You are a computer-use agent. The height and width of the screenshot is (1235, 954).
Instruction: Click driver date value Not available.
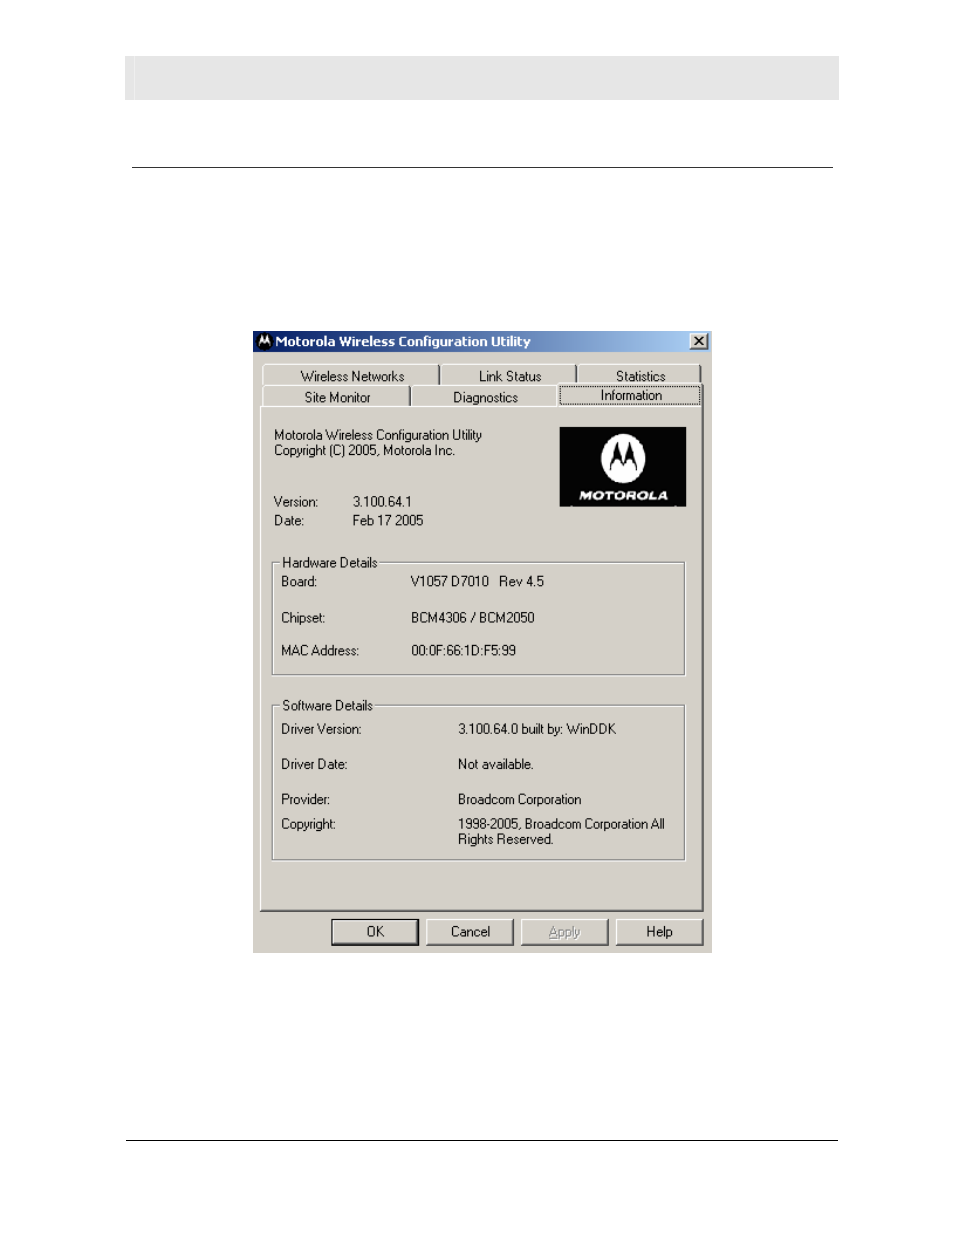[x=495, y=764]
